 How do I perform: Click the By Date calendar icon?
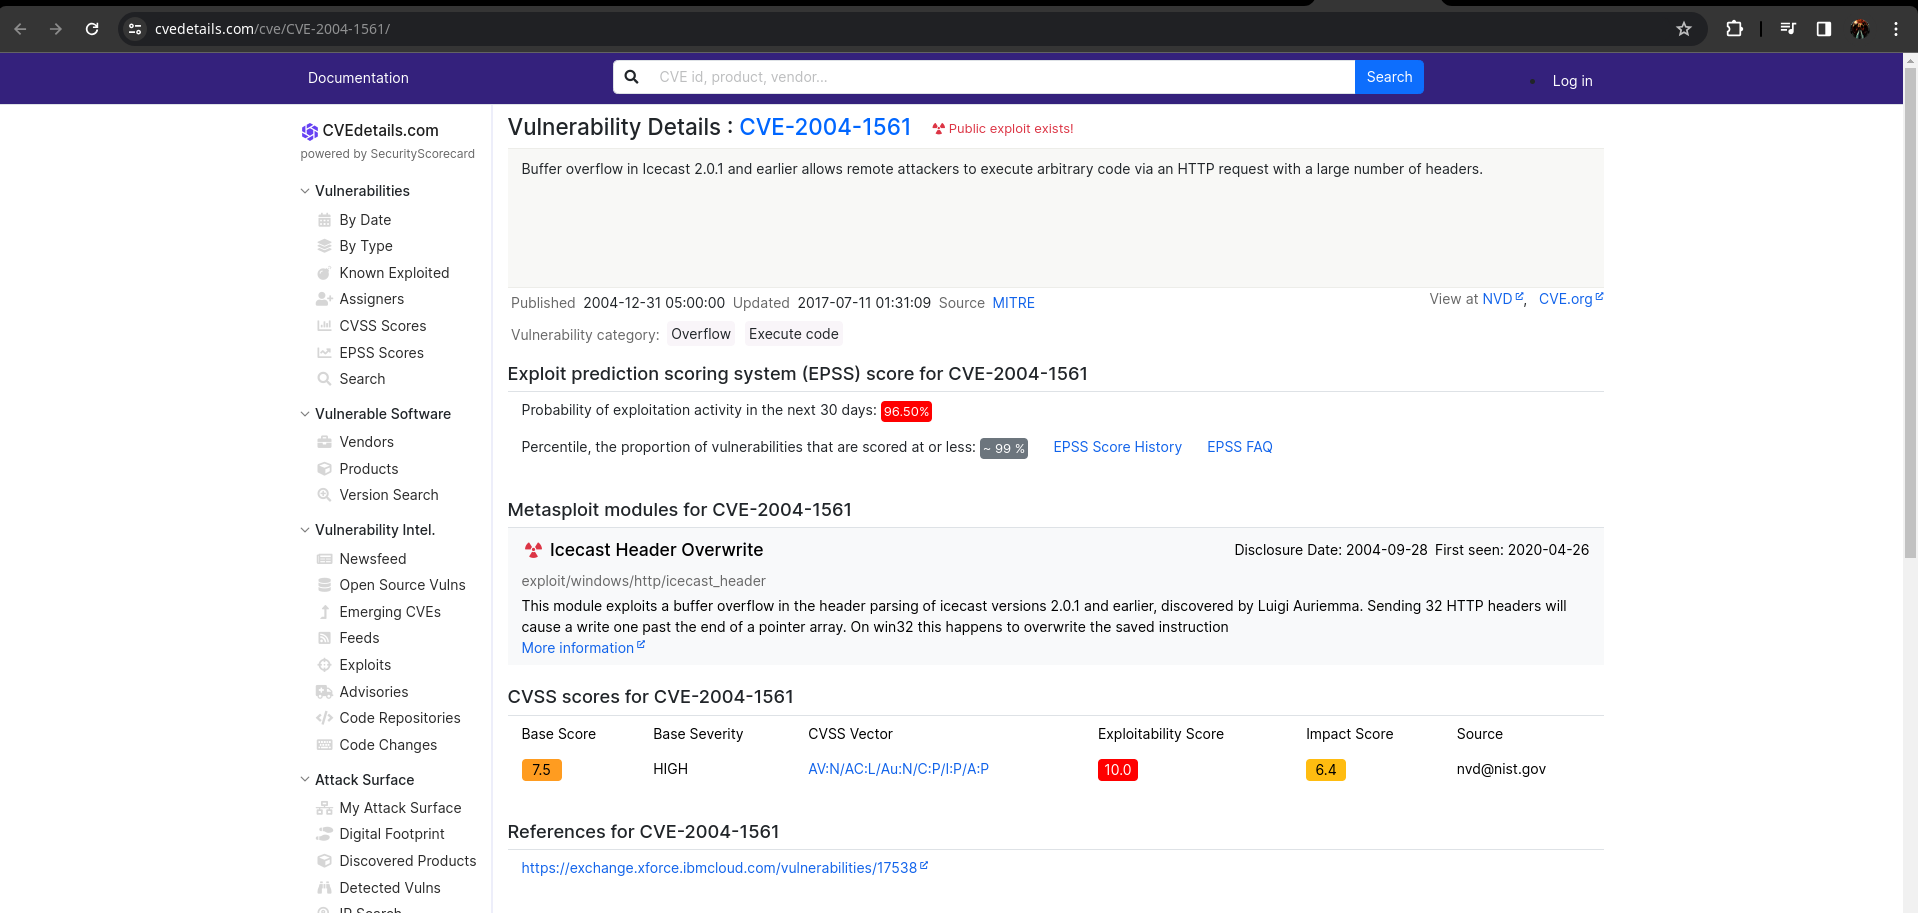[x=324, y=220]
